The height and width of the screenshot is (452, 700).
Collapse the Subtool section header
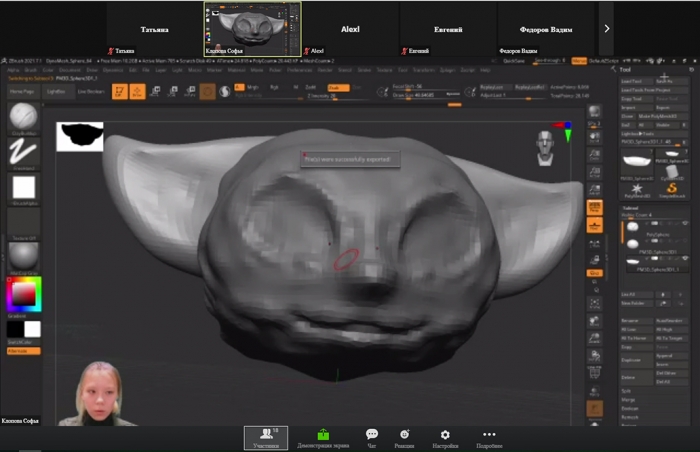click(x=630, y=208)
